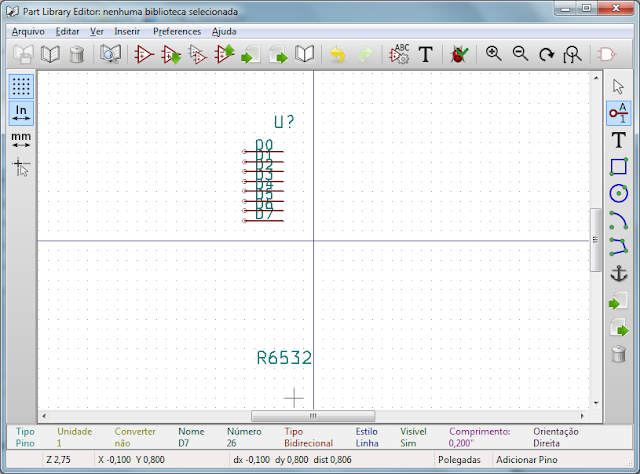The width and height of the screenshot is (640, 474).
Task: Click horizontal scrollbar thumb
Action: pyautogui.click(x=313, y=416)
